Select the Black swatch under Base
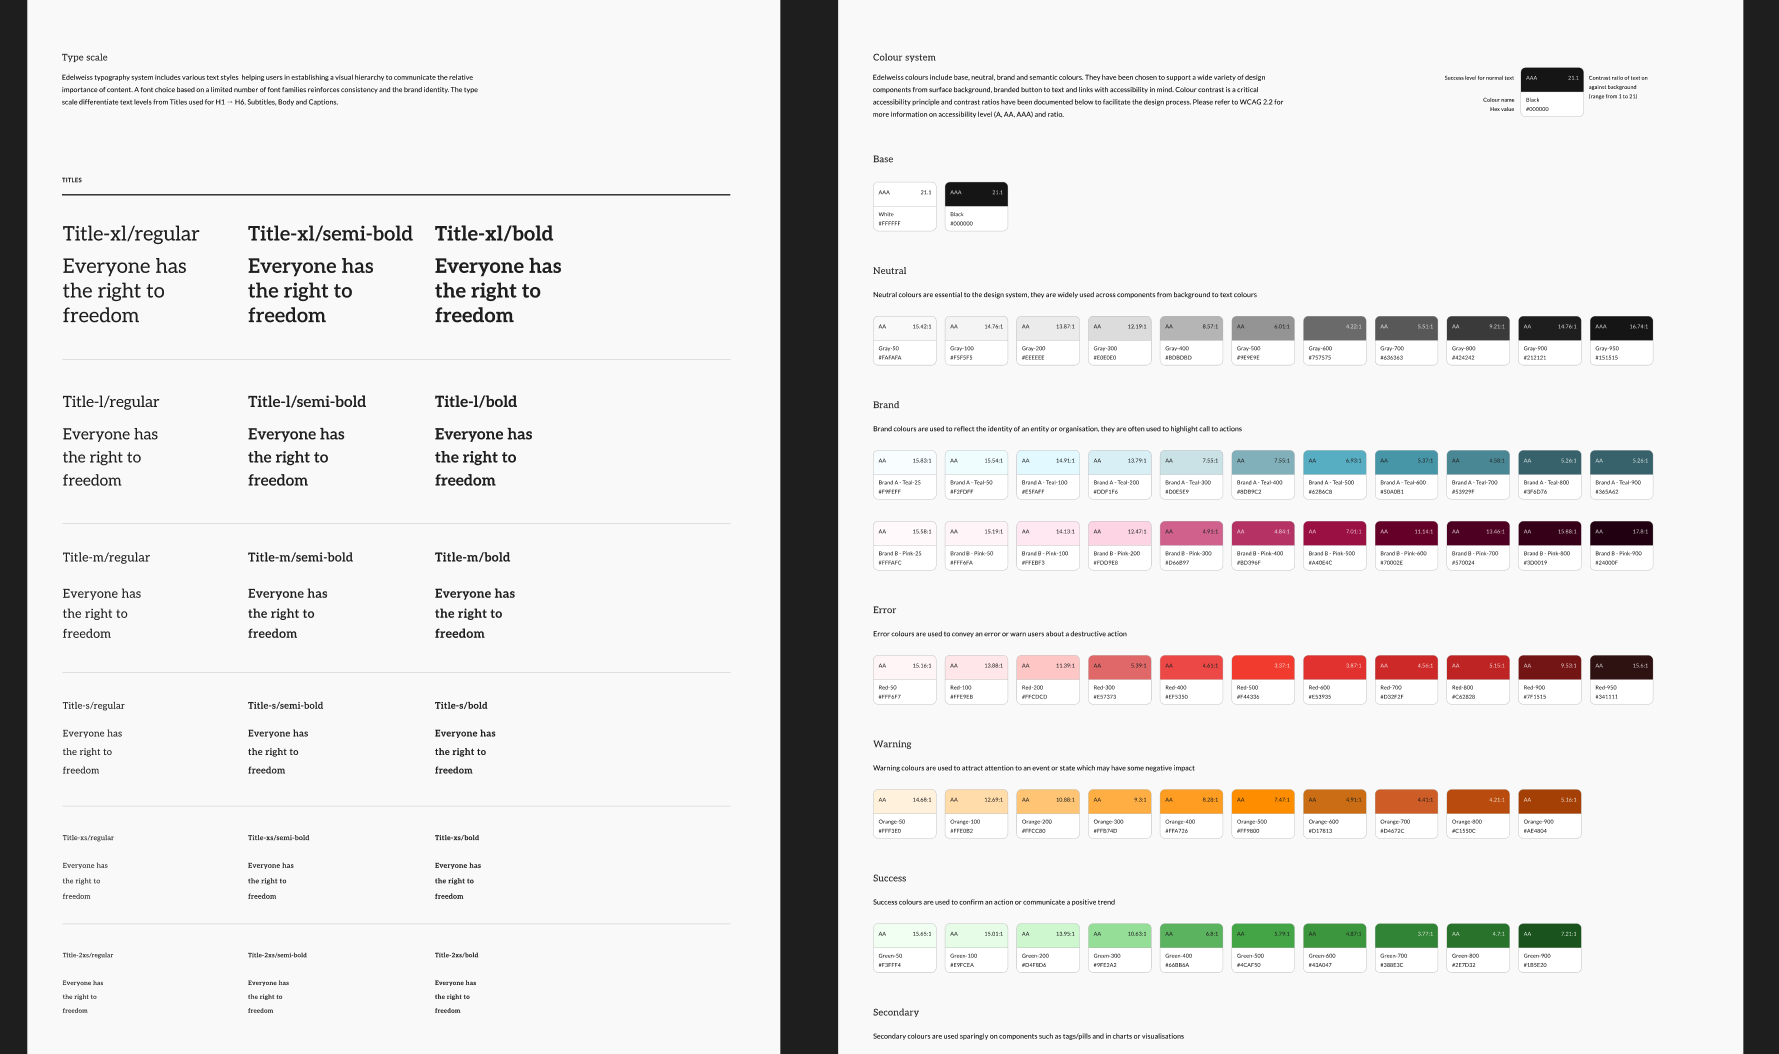1779x1054 pixels. (x=976, y=206)
